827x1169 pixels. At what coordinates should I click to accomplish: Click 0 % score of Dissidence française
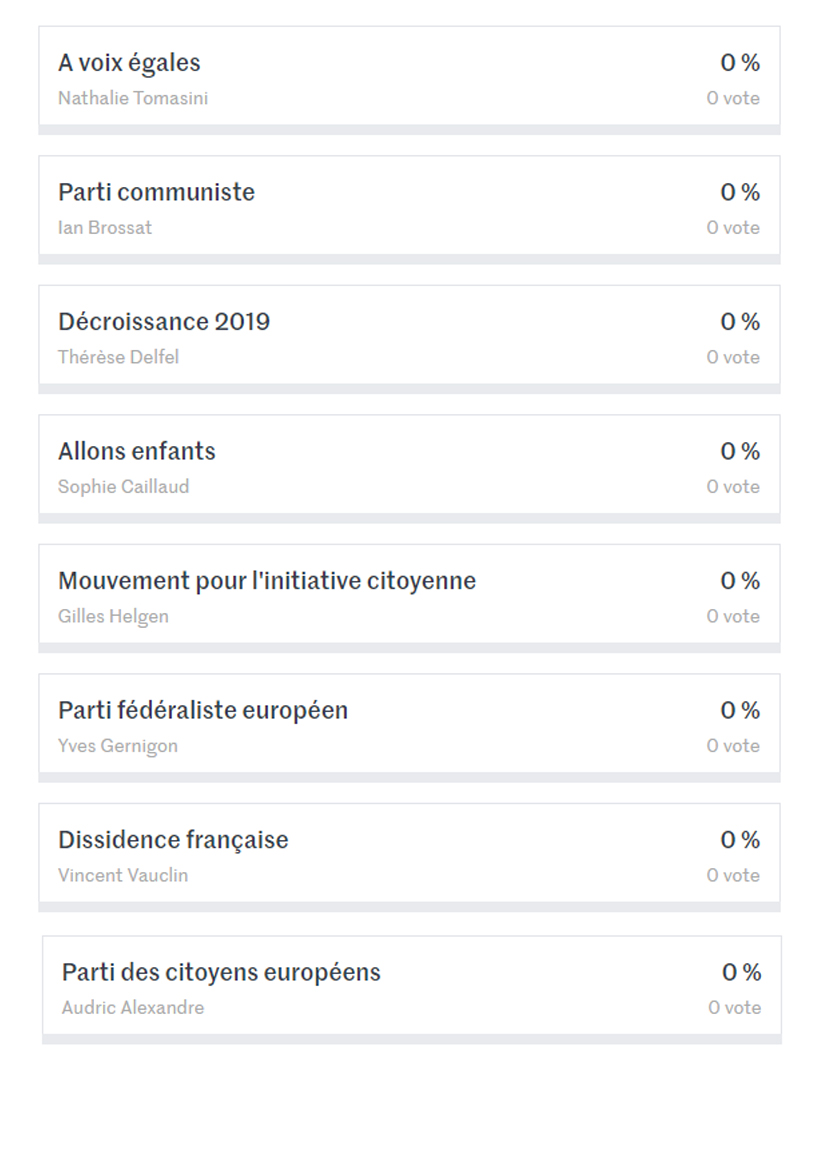click(x=740, y=840)
